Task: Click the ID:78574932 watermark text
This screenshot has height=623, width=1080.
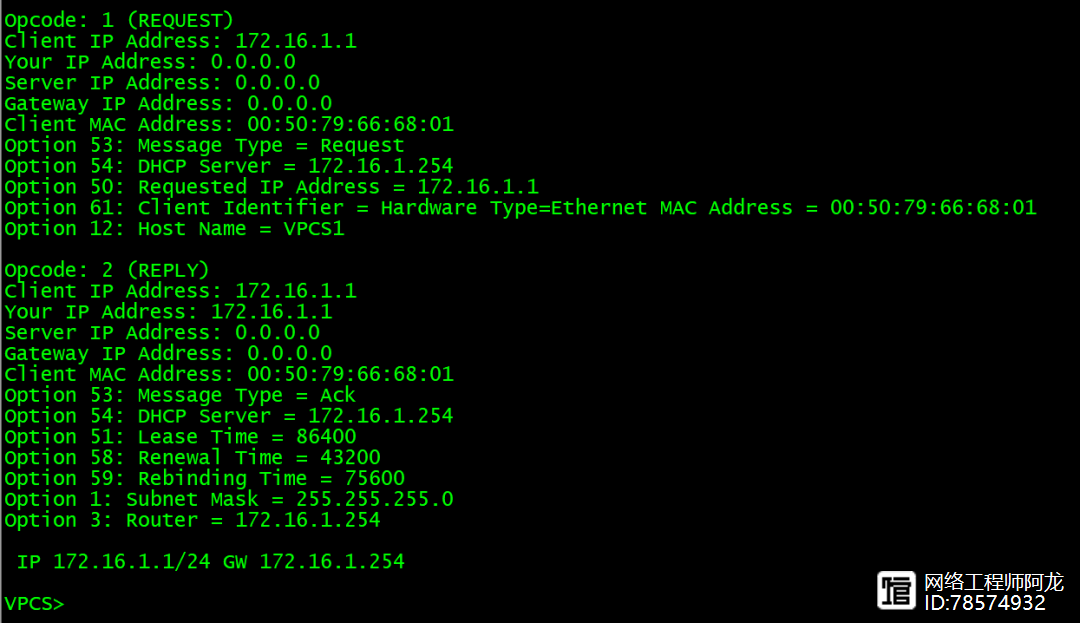Action: point(984,603)
